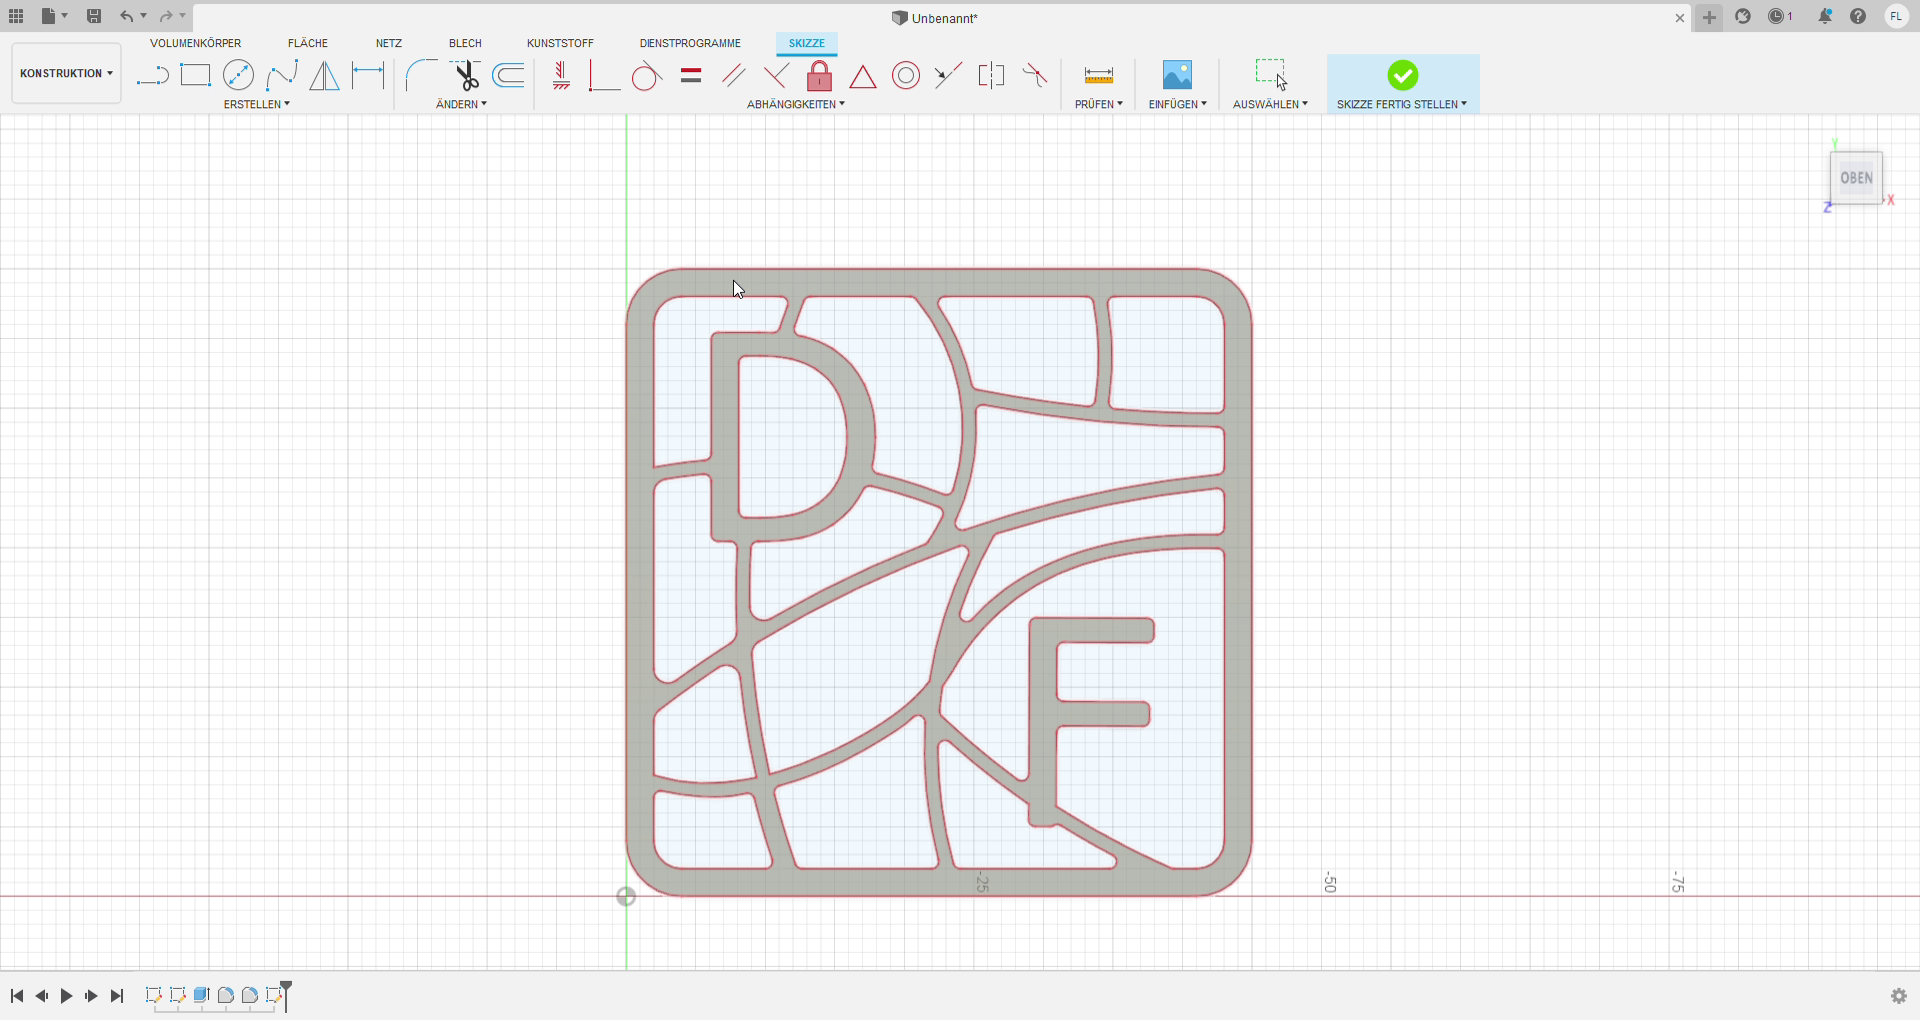
Task: Expand the ABHÄNGIGKEITEN dropdown
Action: pos(795,104)
